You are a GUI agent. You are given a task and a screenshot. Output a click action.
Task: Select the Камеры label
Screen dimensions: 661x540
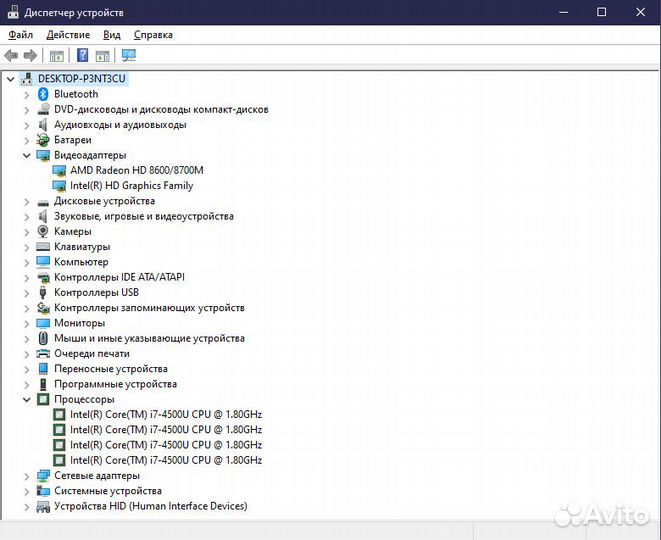click(x=73, y=231)
